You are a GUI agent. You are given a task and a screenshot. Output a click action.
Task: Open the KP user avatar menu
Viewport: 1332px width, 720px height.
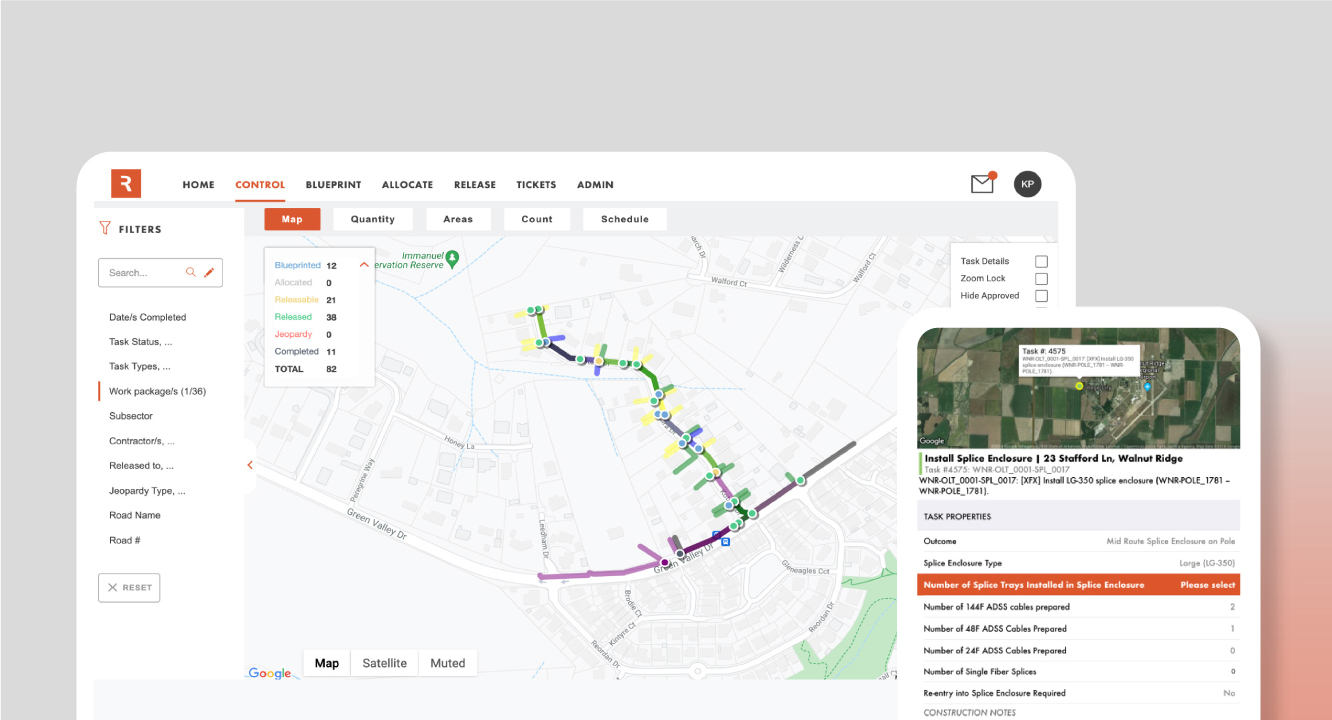1027,184
